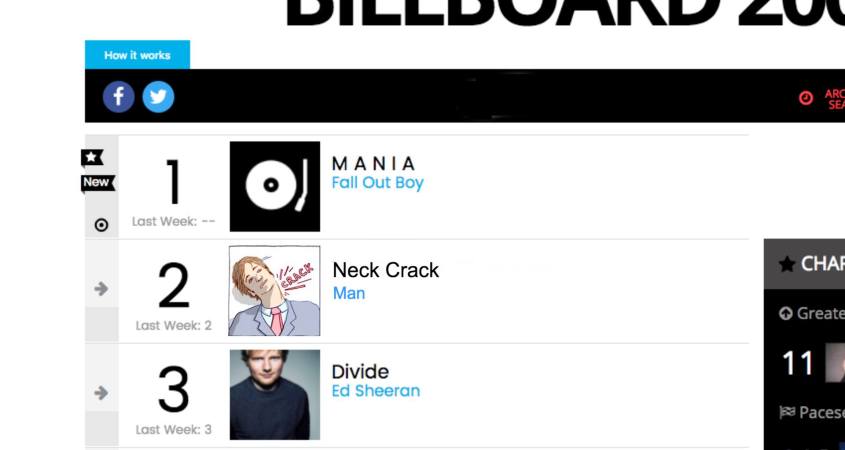845x450 pixels.
Task: Click the Neck Crack cartoon cover thumbnail
Action: point(275,290)
